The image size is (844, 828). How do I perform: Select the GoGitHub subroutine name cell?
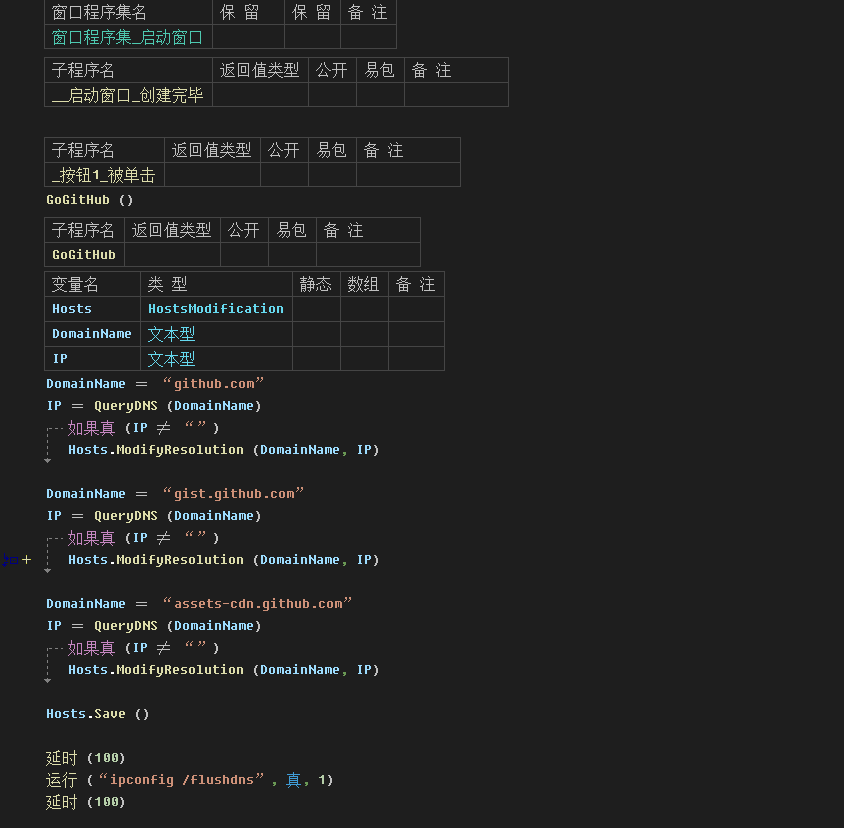(x=84, y=255)
